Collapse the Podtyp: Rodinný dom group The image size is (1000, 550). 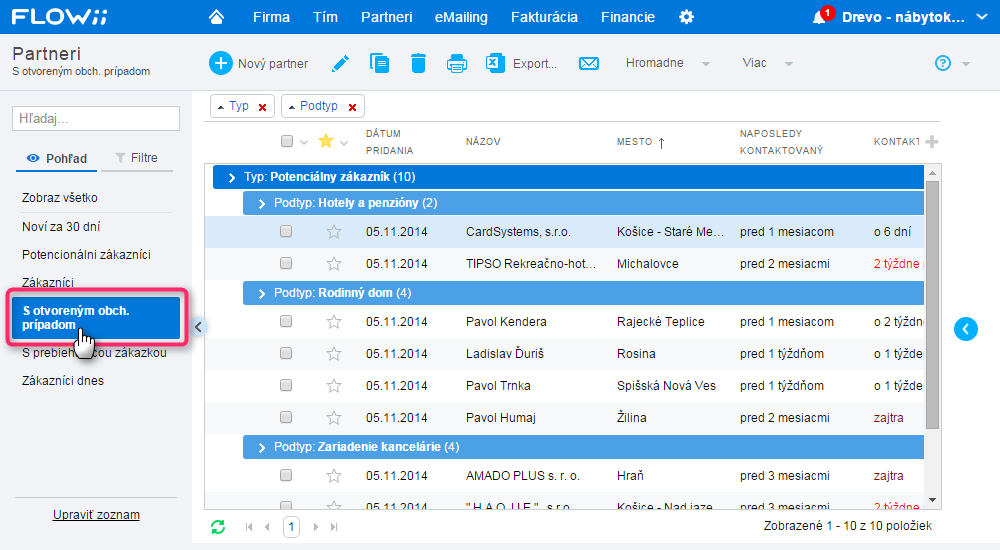click(261, 294)
